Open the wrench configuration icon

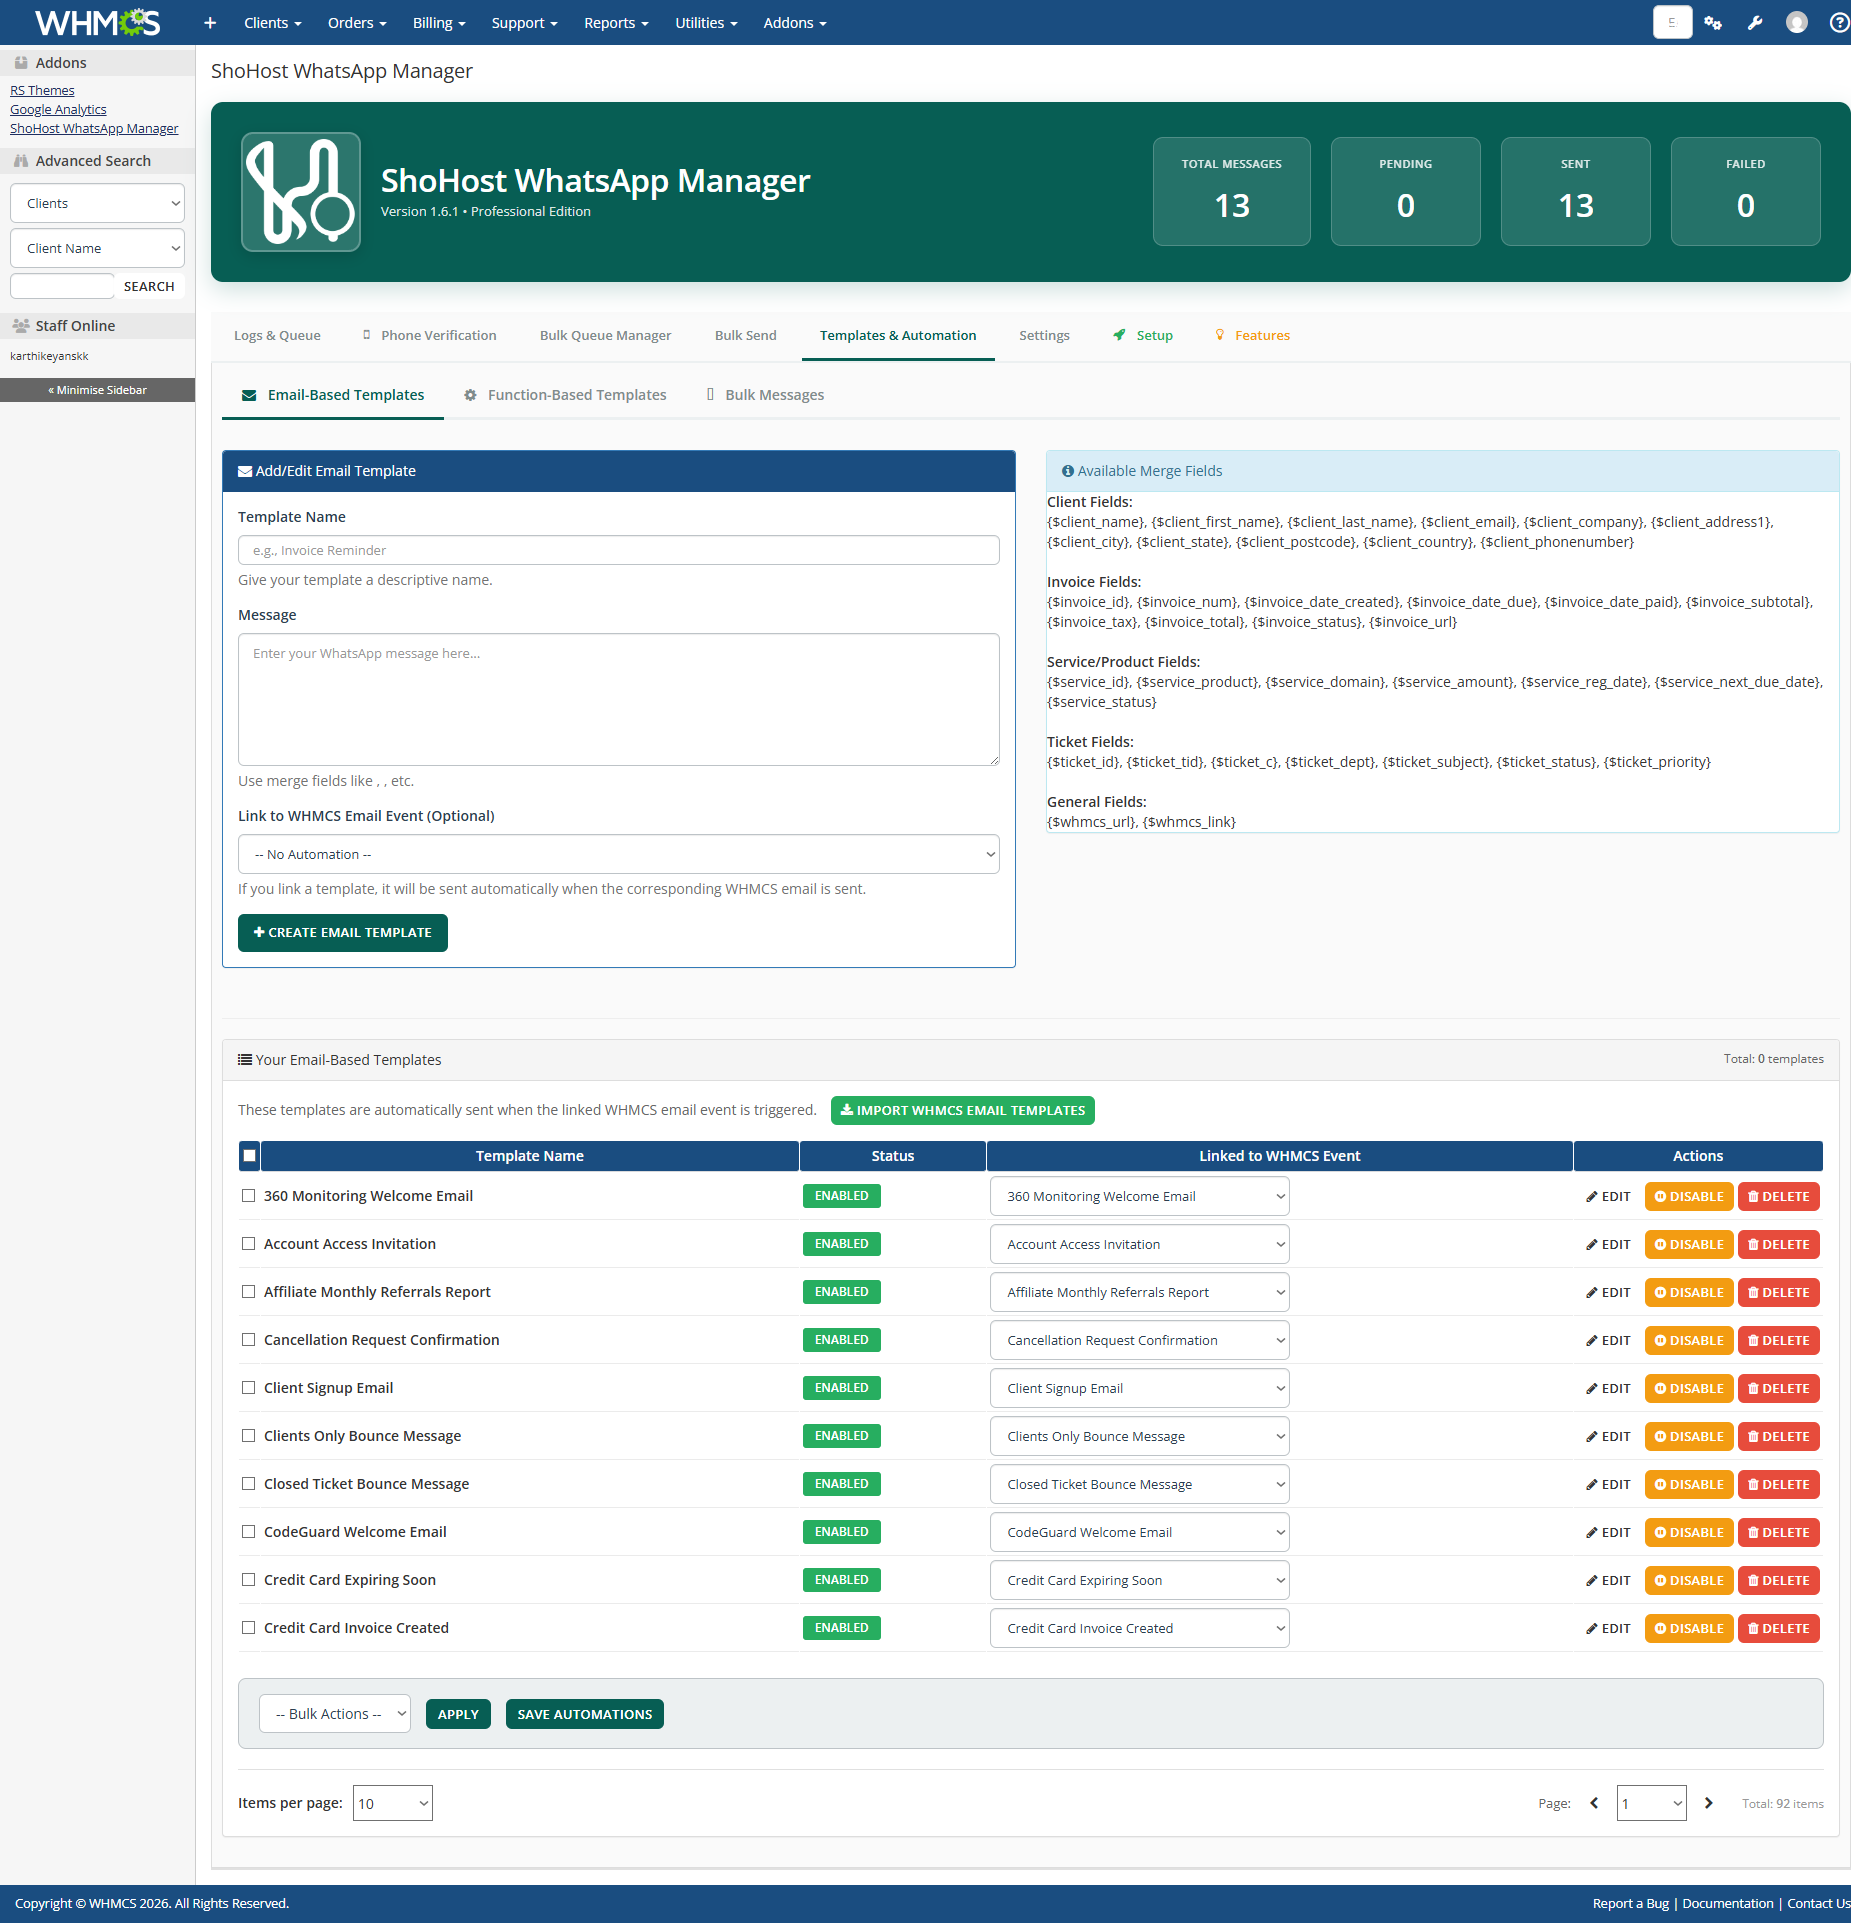(1755, 23)
